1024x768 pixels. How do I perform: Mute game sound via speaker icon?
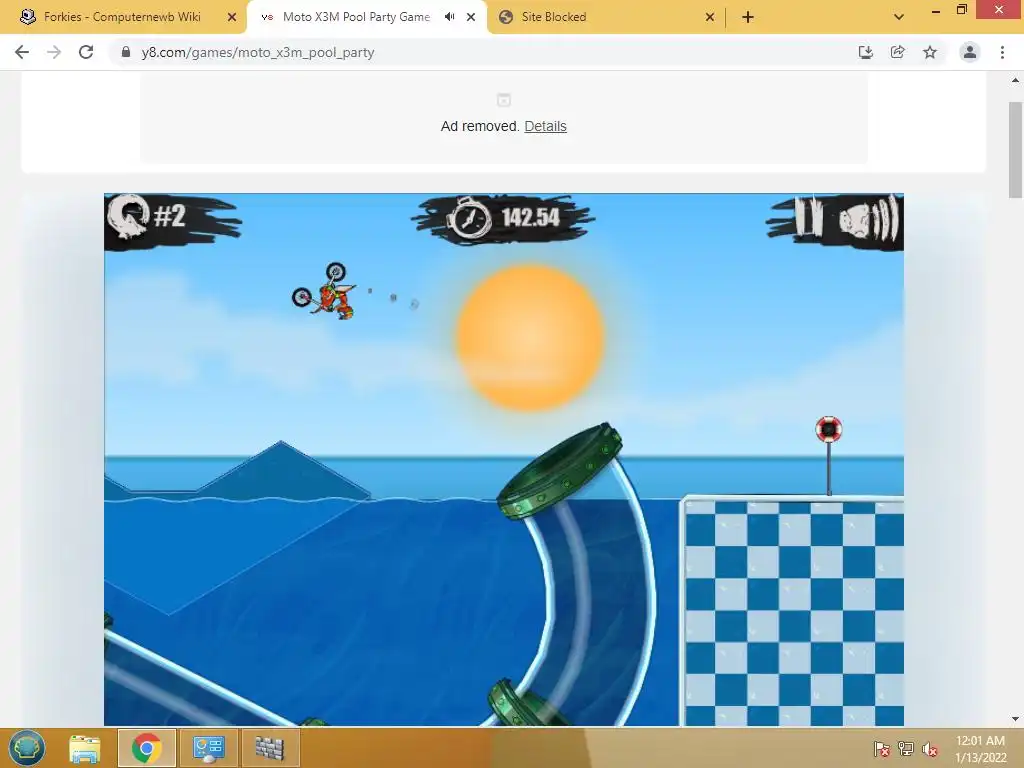point(869,219)
